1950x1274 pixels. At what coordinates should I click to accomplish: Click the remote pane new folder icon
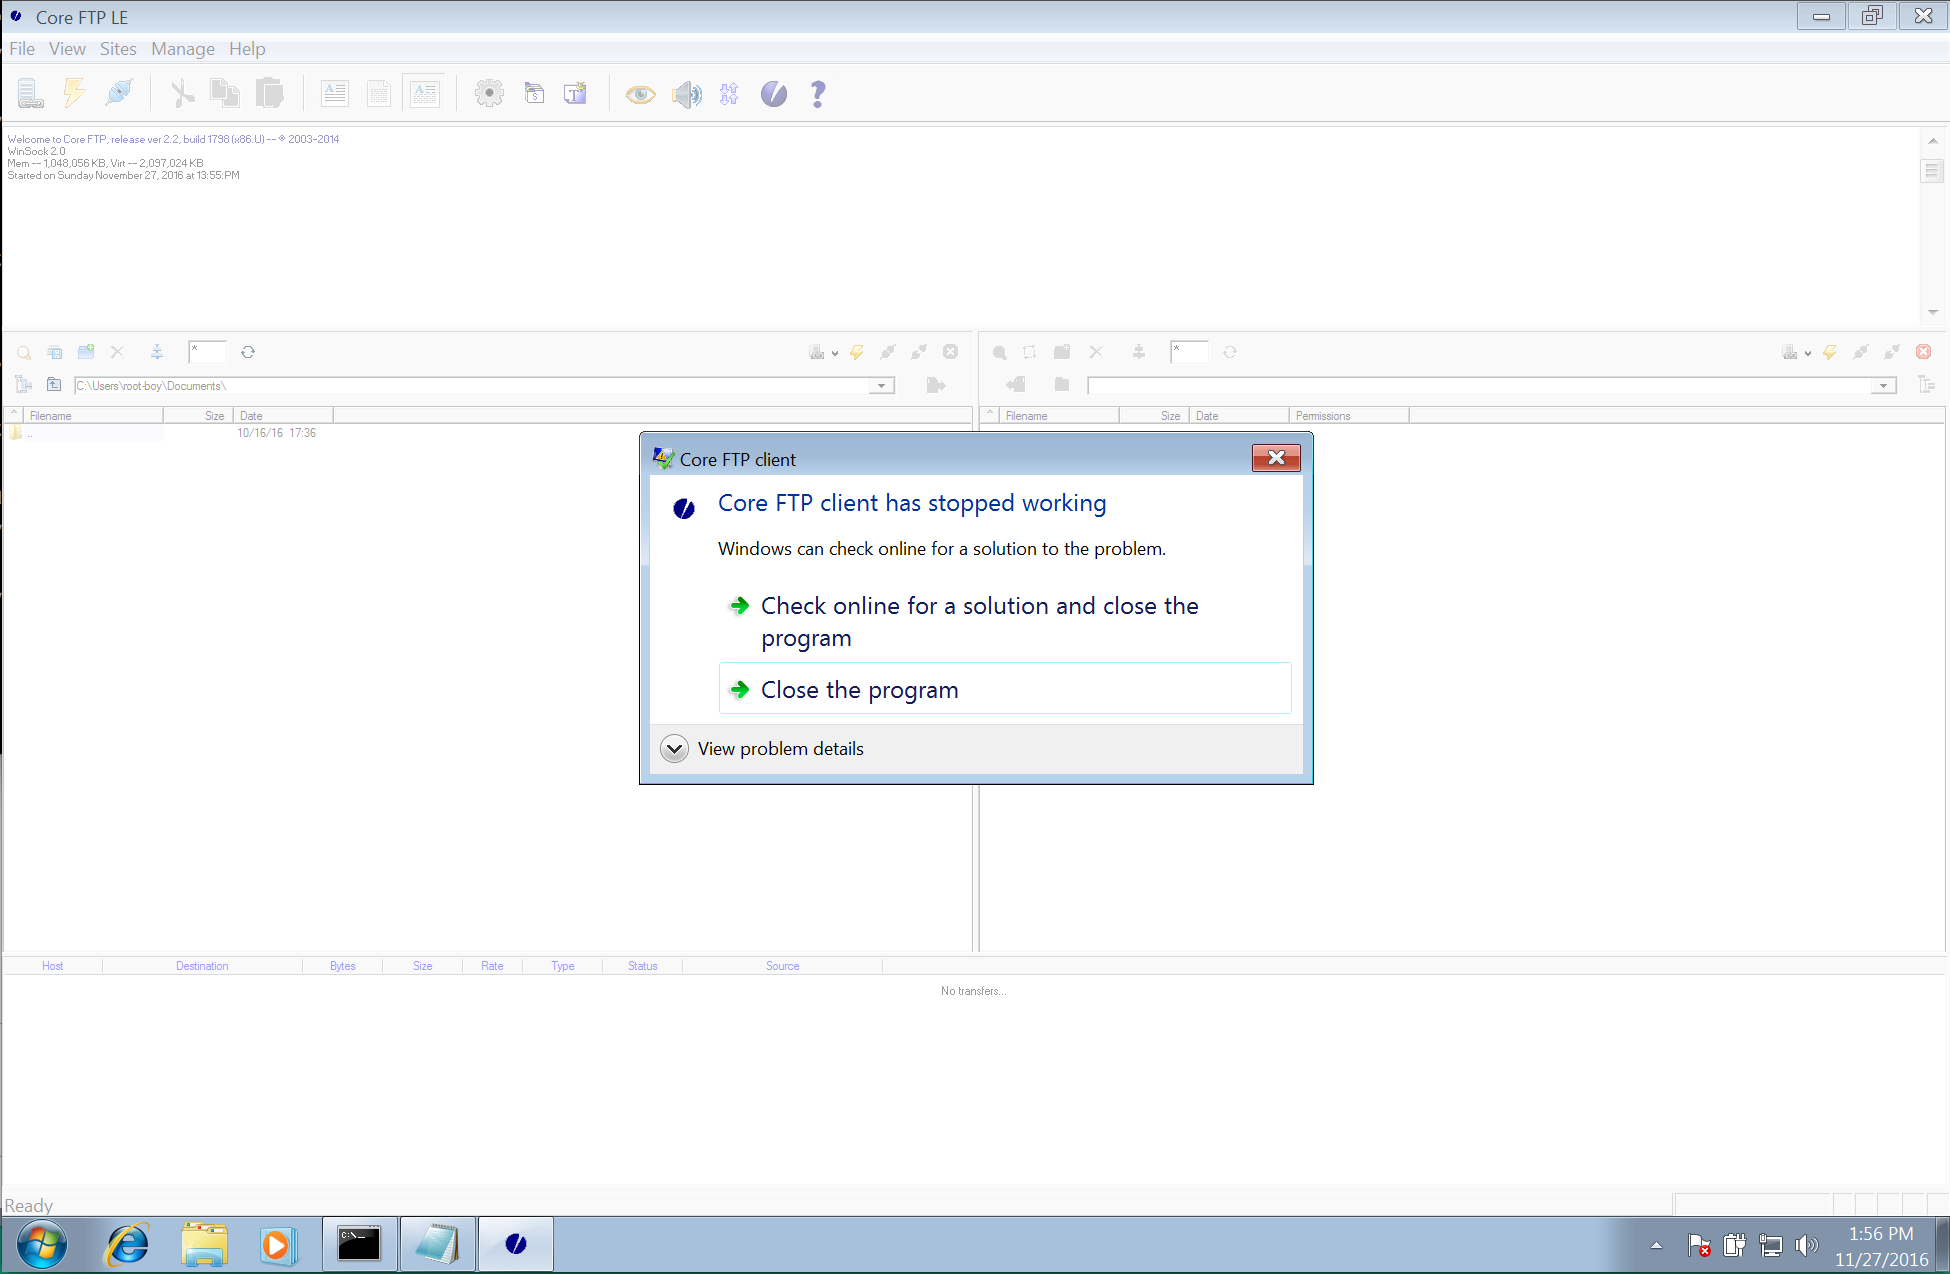1062,352
